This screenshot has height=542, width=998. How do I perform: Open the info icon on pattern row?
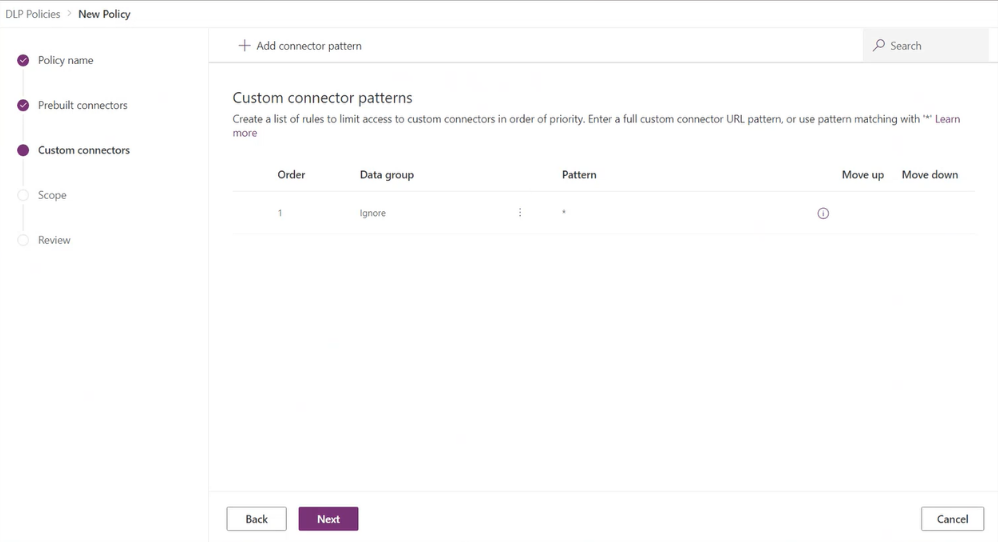click(x=823, y=213)
